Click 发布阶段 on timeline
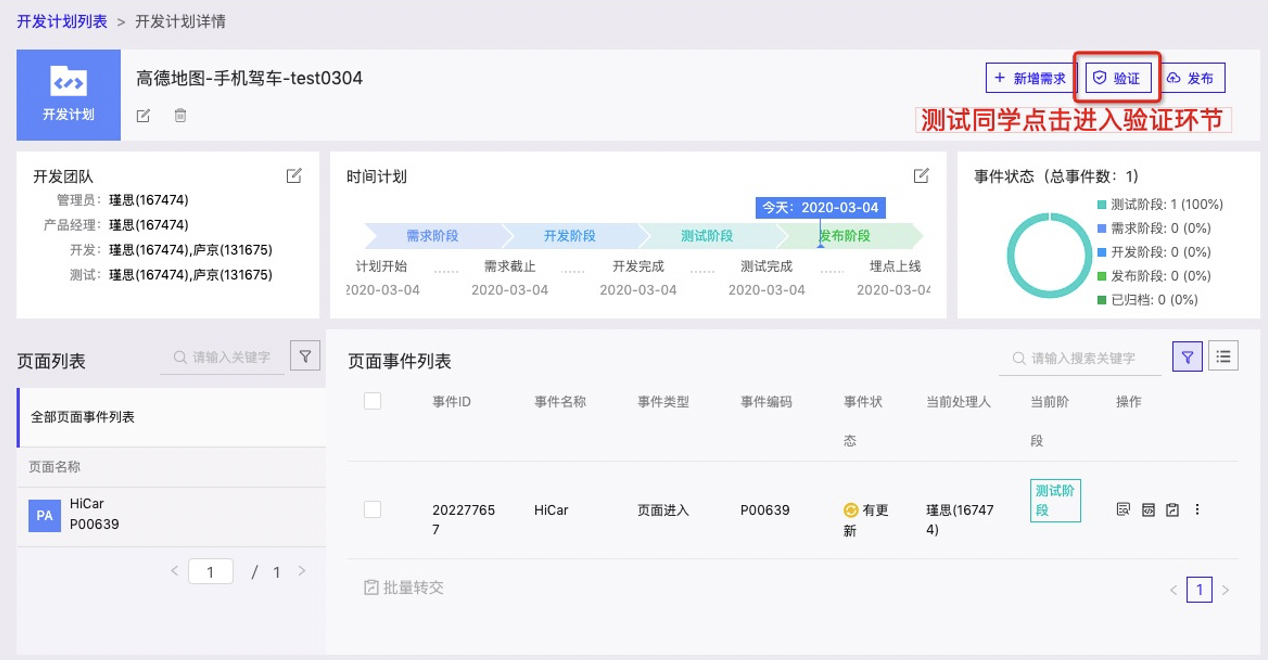The height and width of the screenshot is (660, 1268). [x=845, y=236]
